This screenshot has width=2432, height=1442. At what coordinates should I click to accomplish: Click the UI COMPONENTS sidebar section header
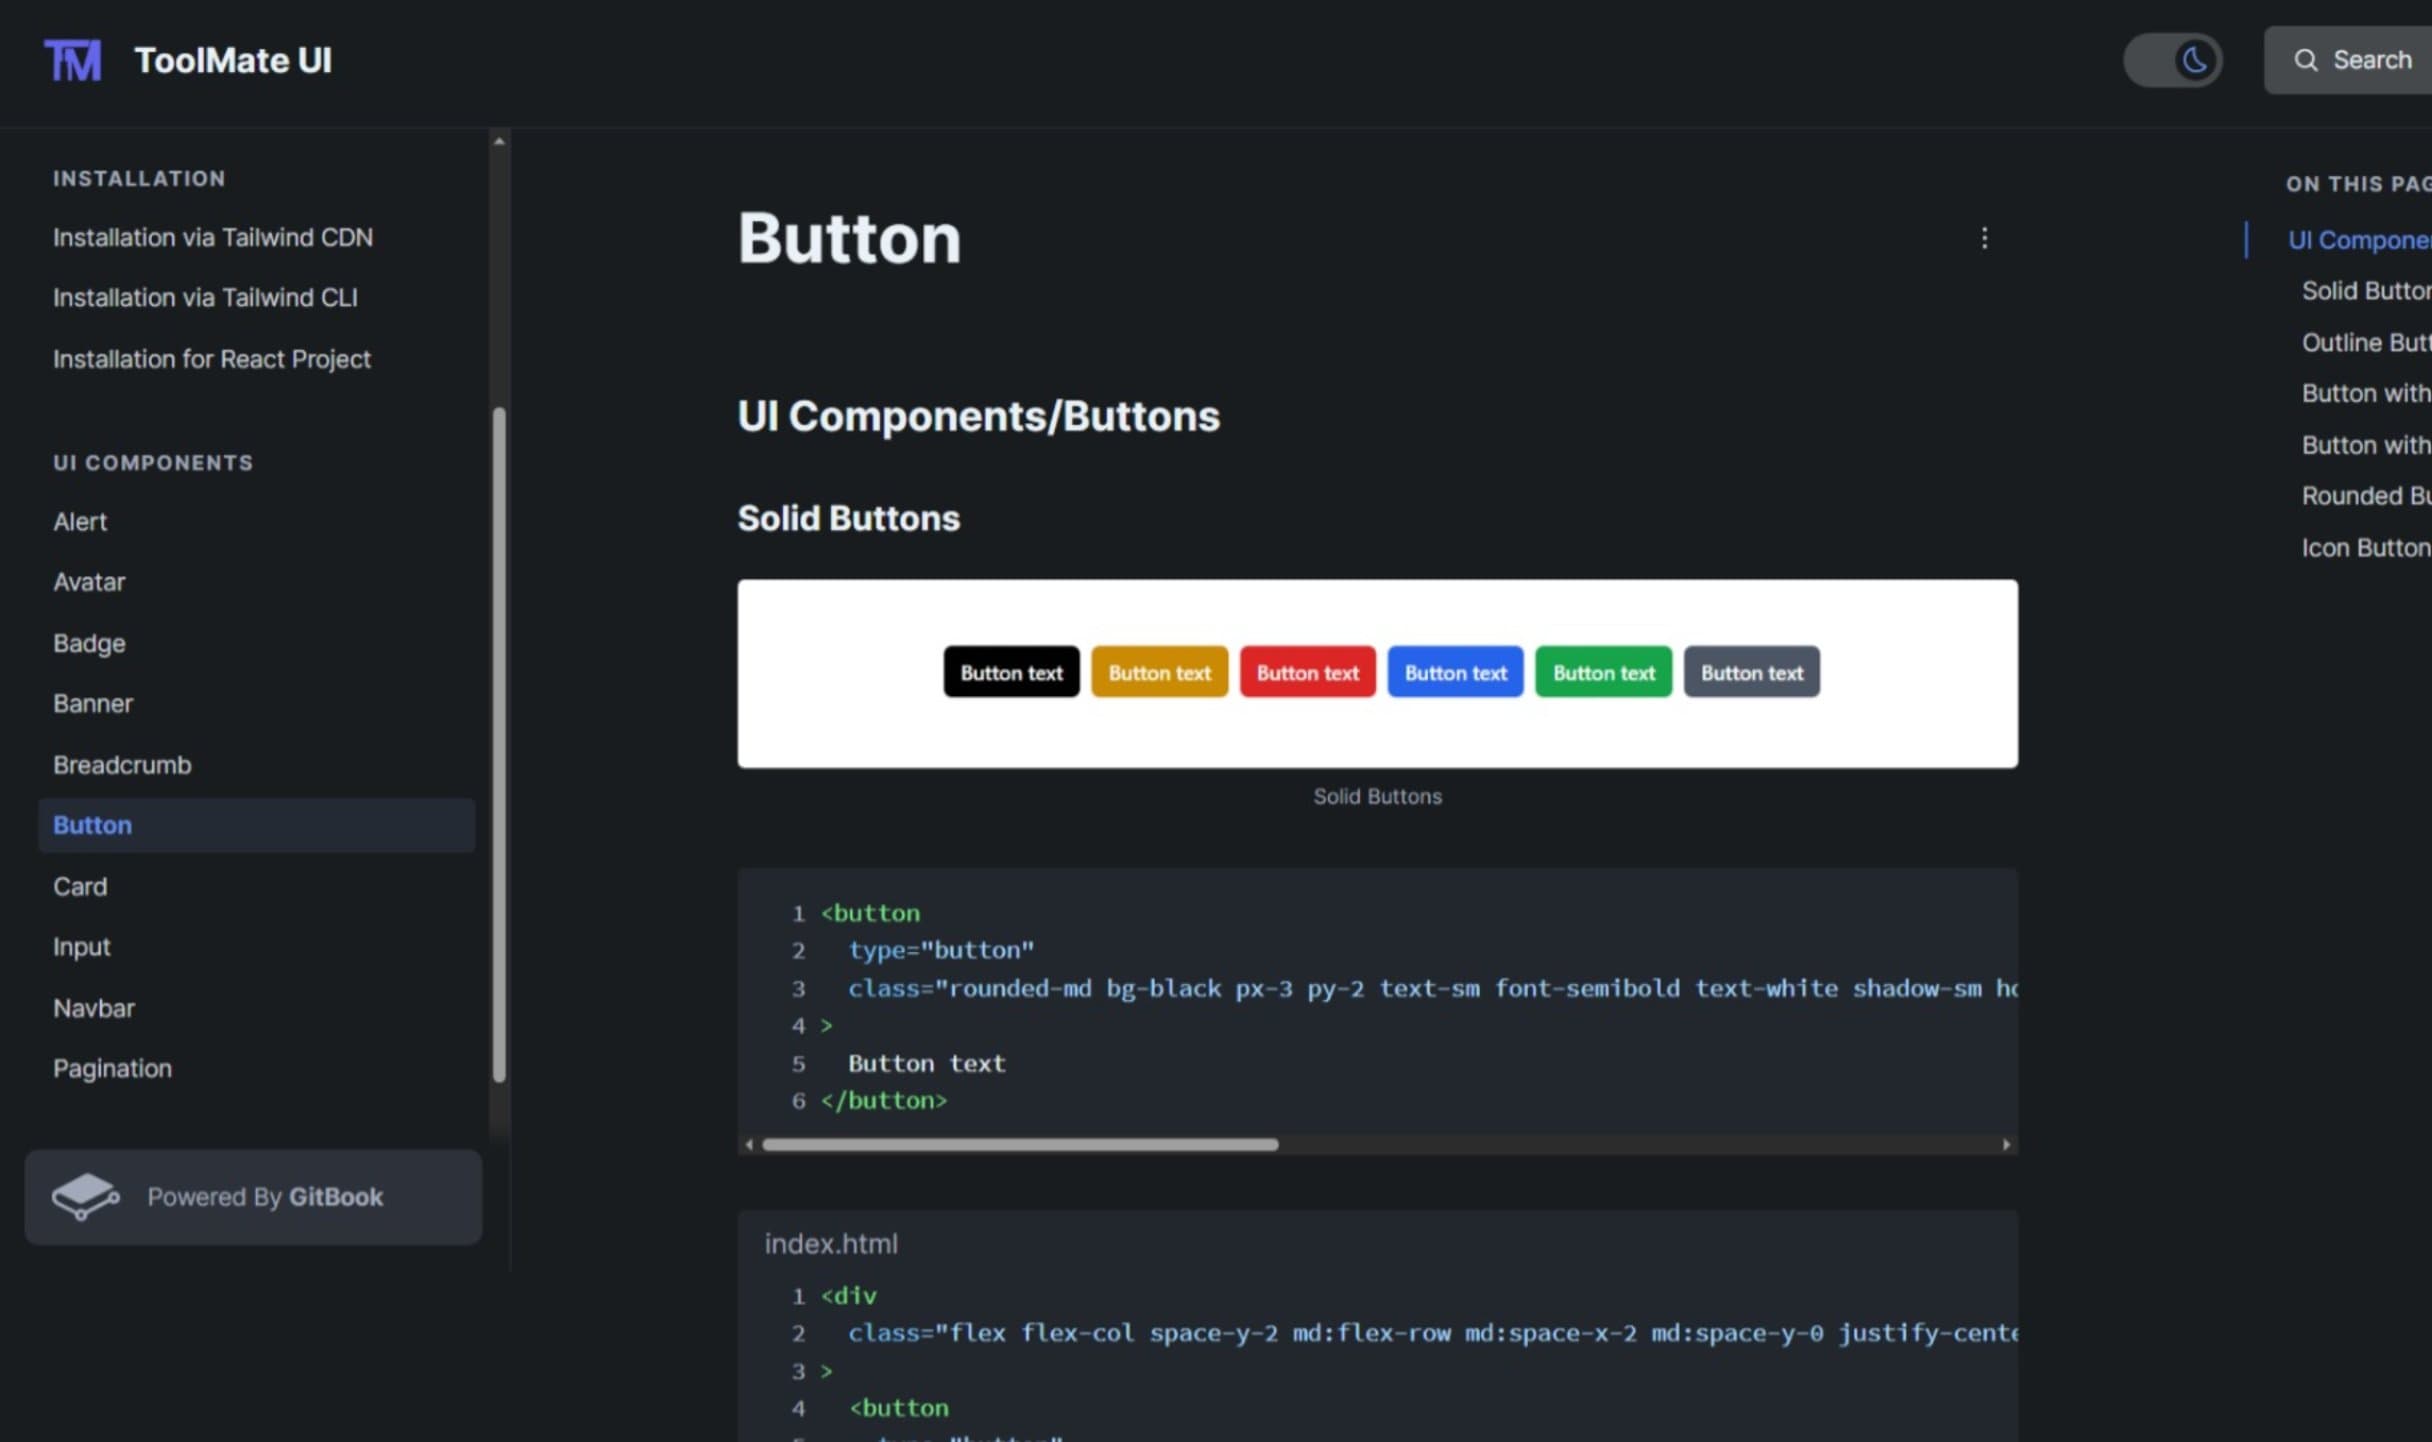pos(153,462)
